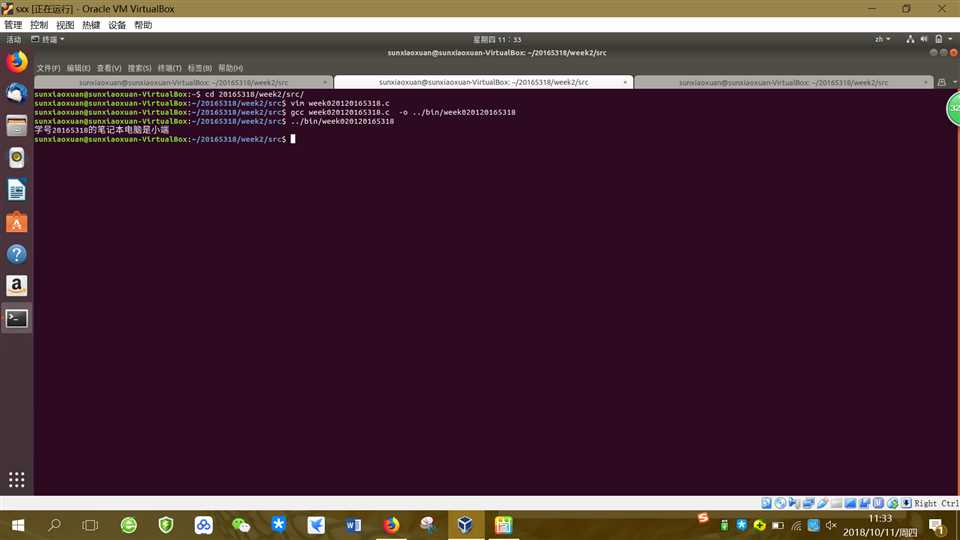The width and height of the screenshot is (960, 540).
Task: Toggle the muted volume tray icon
Action: click(x=831, y=525)
